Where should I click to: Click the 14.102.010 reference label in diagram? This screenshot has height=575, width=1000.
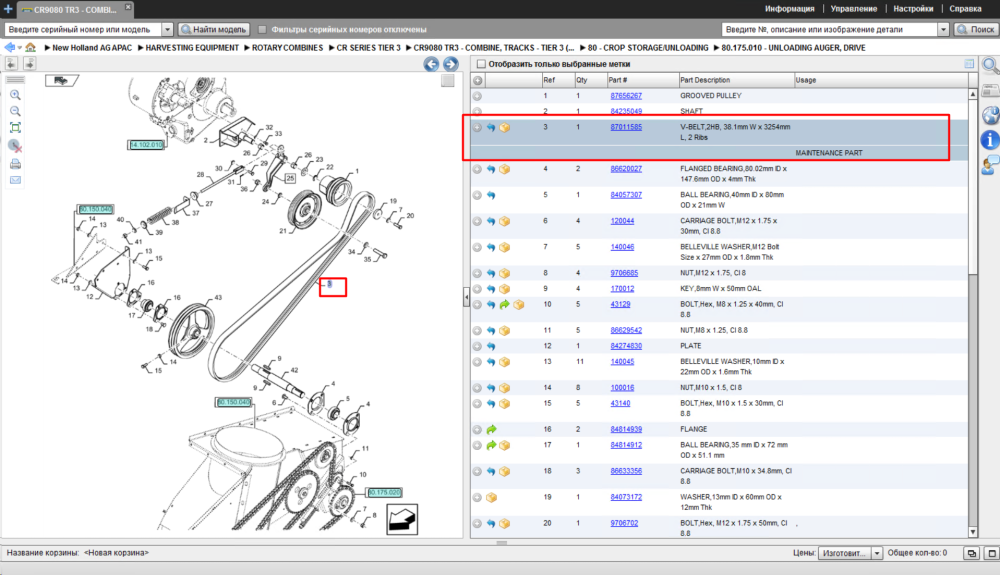146,145
